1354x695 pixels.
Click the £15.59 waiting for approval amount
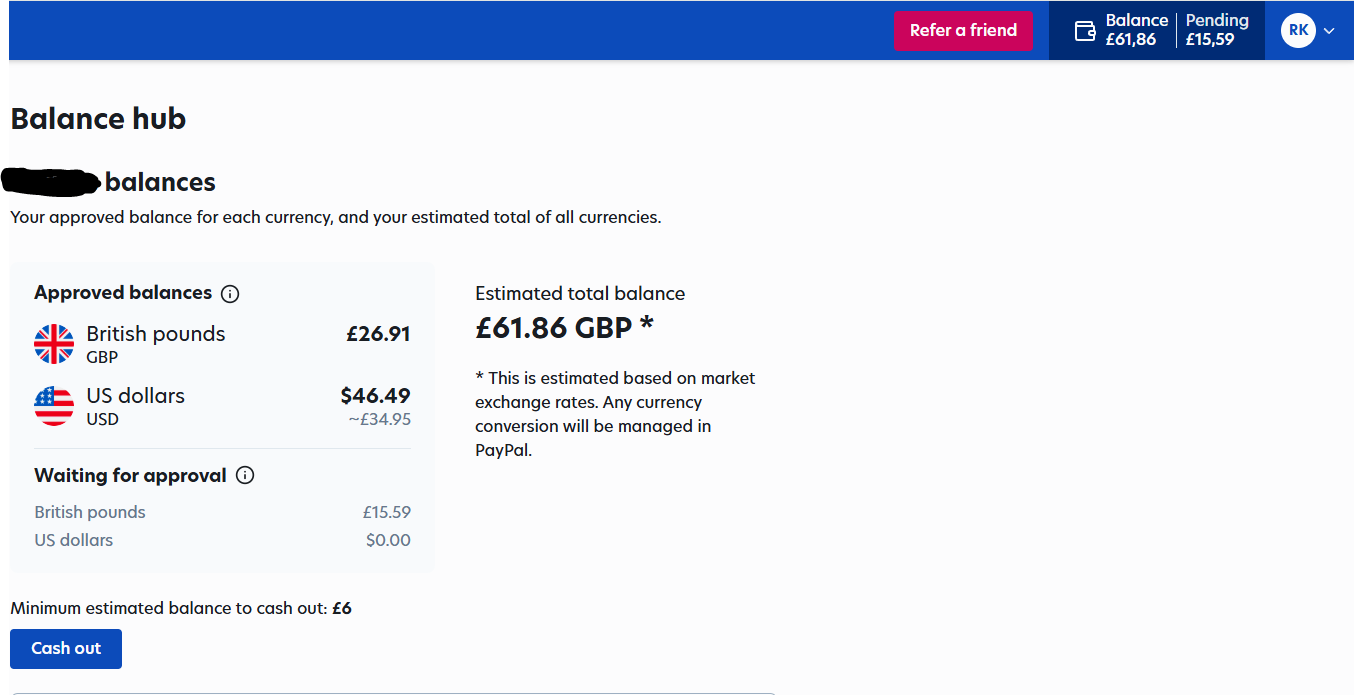point(386,512)
